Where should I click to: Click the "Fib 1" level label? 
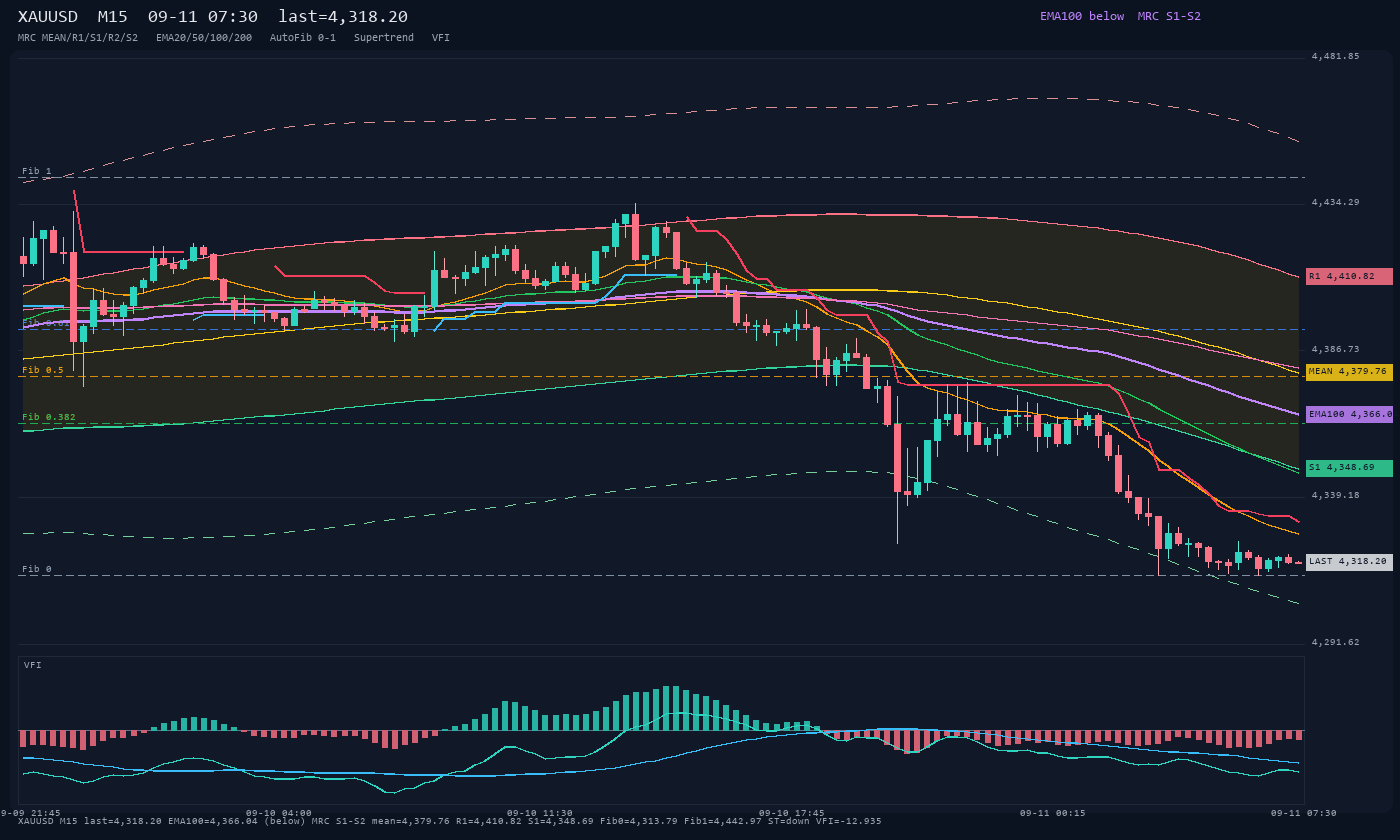coord(37,171)
